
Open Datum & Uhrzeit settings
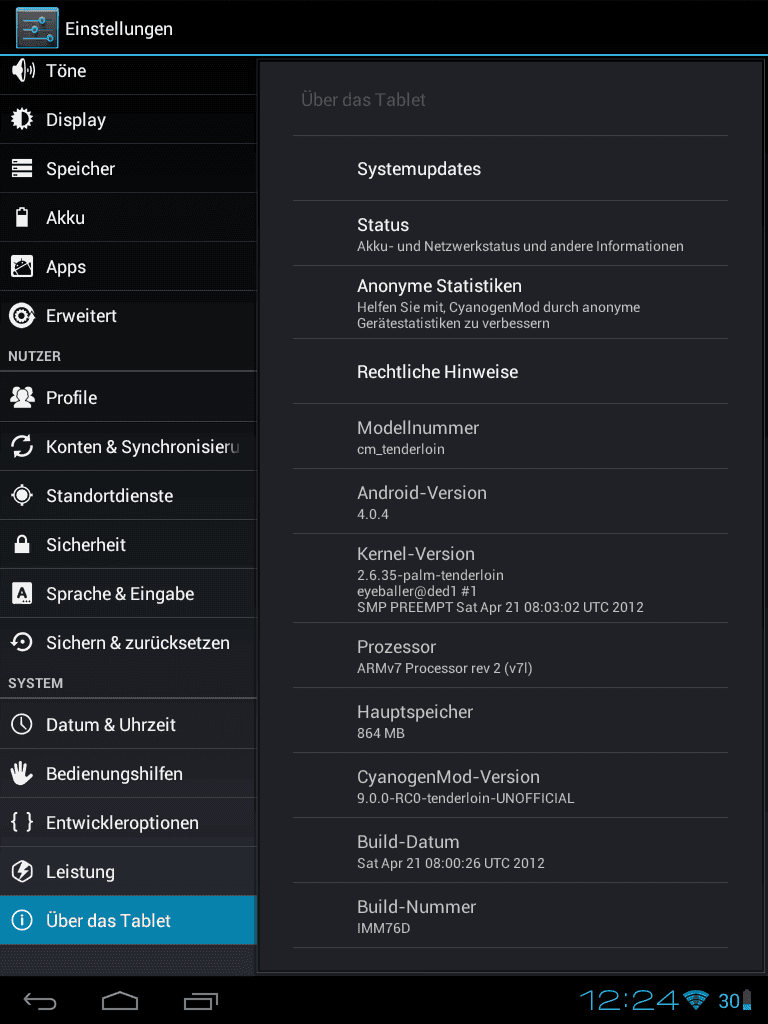point(128,724)
